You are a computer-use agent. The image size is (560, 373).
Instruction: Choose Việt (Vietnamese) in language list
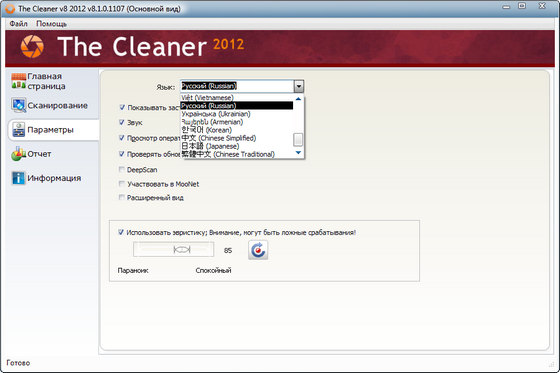click(x=237, y=98)
